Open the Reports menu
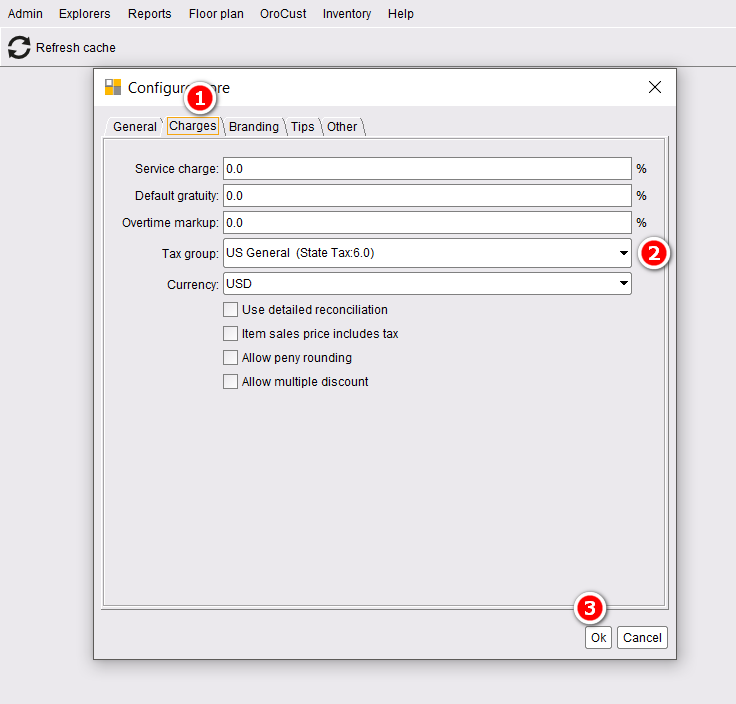The image size is (736, 704). [x=150, y=14]
